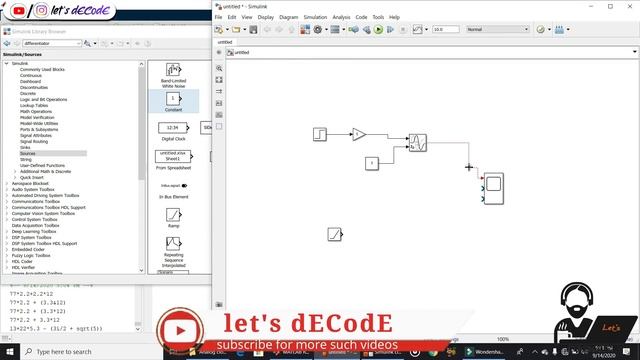640x360 pixels.
Task: Click the green Run simulation button
Action: (x=378, y=29)
